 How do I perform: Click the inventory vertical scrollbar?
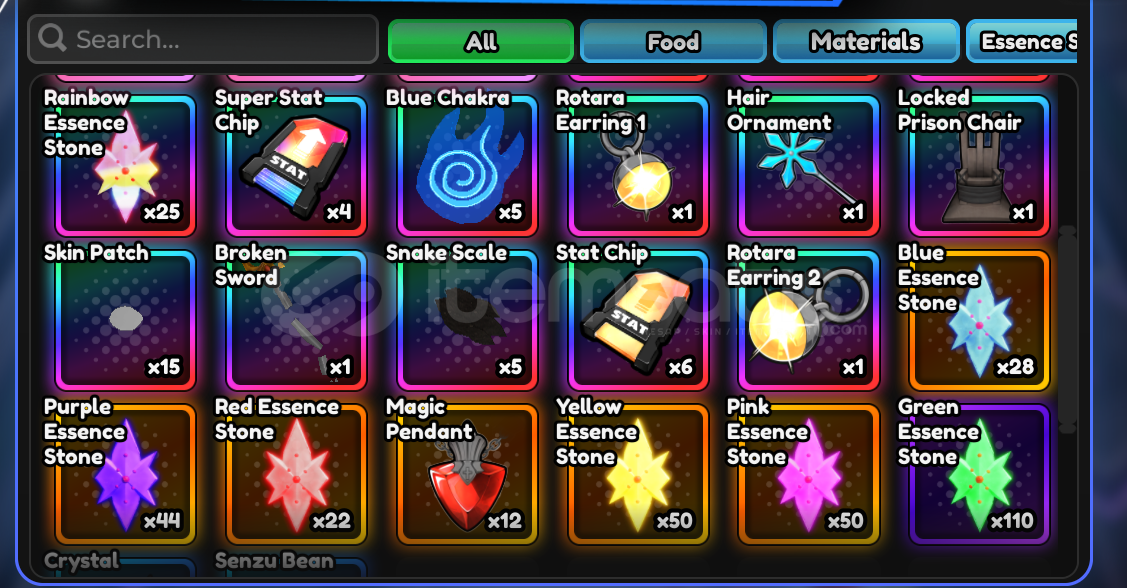pos(1067,330)
